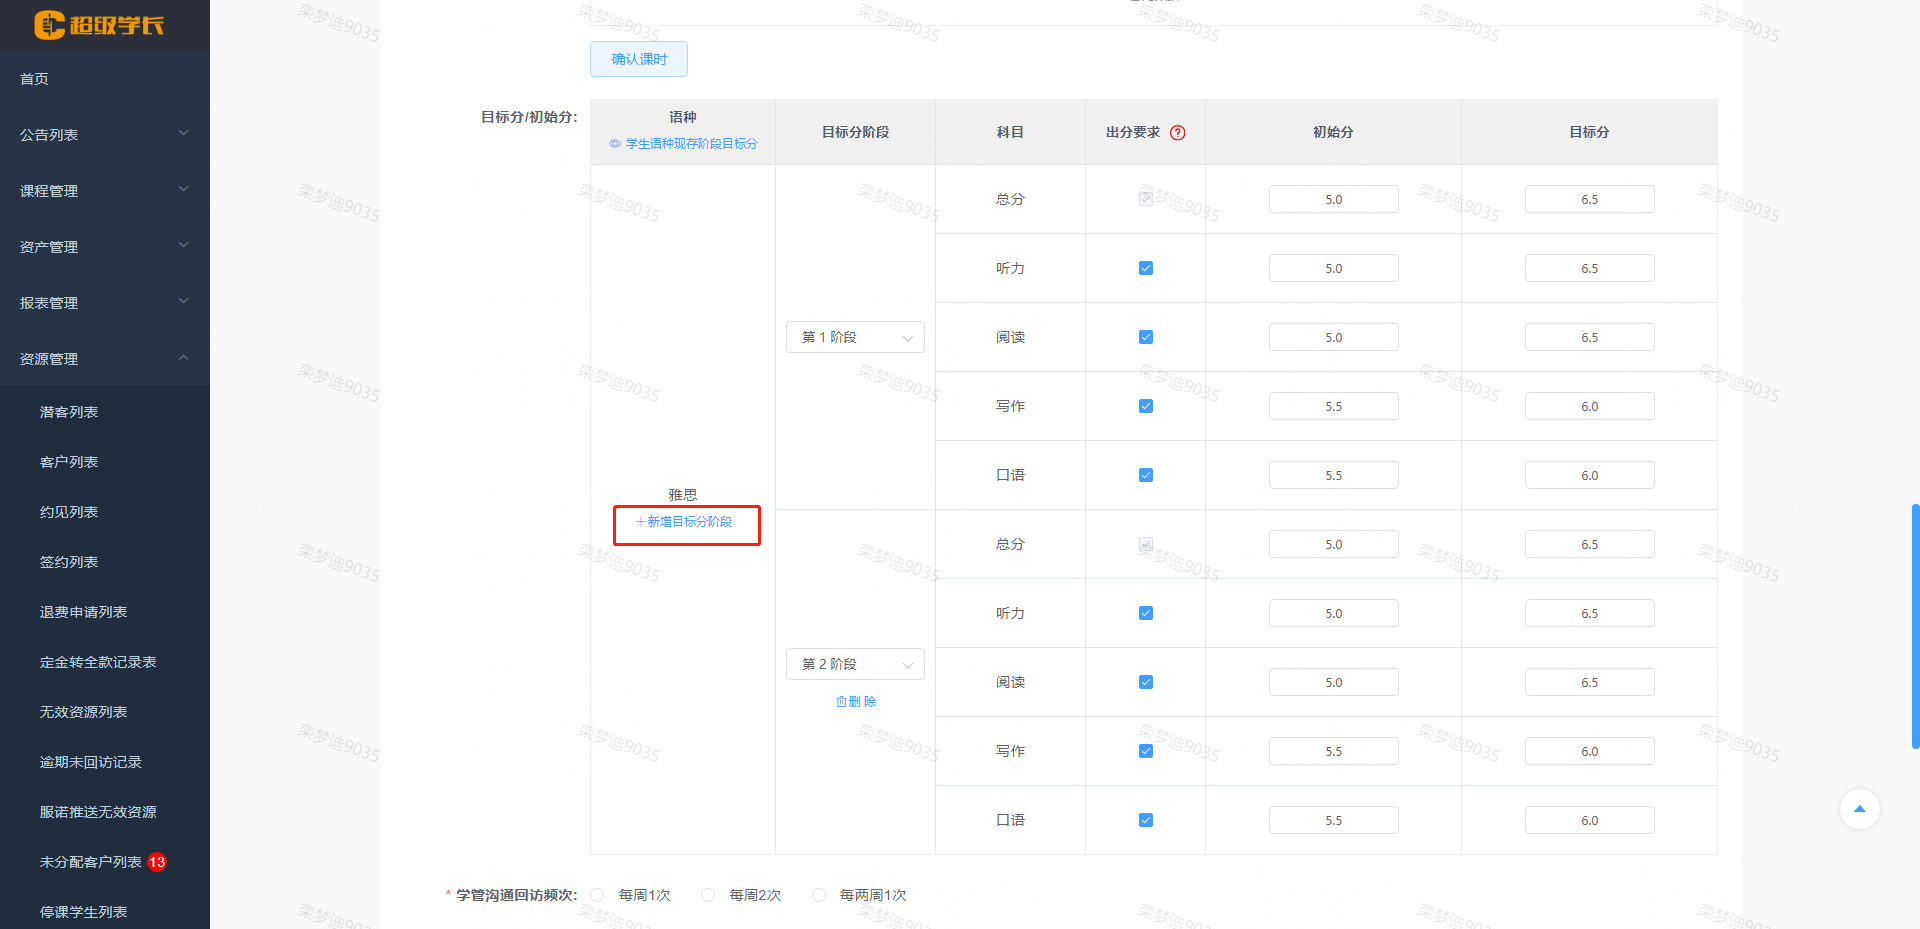Click the 新增目标分阶段 link
The image size is (1920, 929).
(687, 521)
